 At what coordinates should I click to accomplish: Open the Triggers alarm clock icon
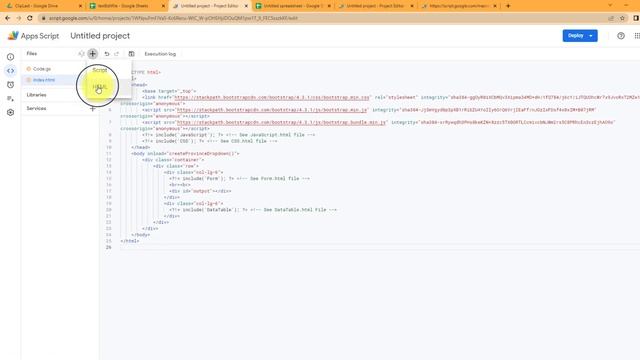pyautogui.click(x=11, y=84)
